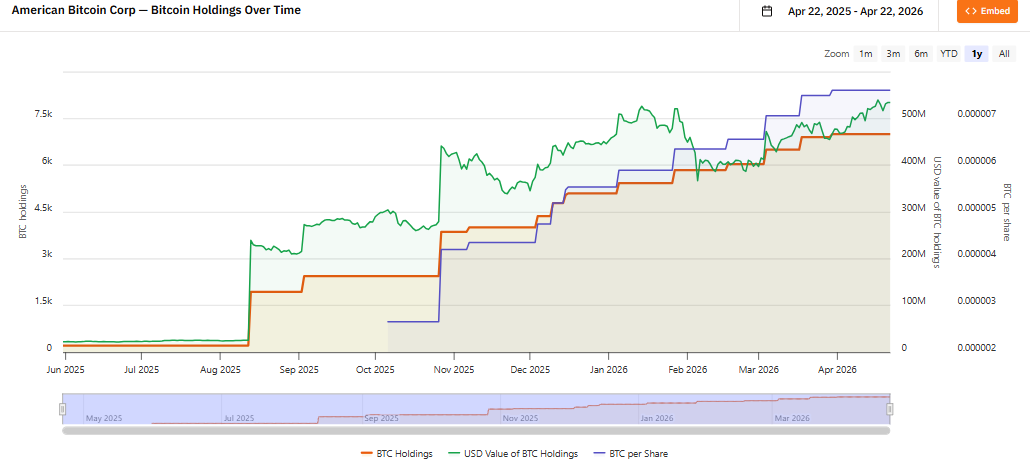The width and height of the screenshot is (1030, 464).
Task: Show All time in chart zoom
Action: click(1004, 54)
